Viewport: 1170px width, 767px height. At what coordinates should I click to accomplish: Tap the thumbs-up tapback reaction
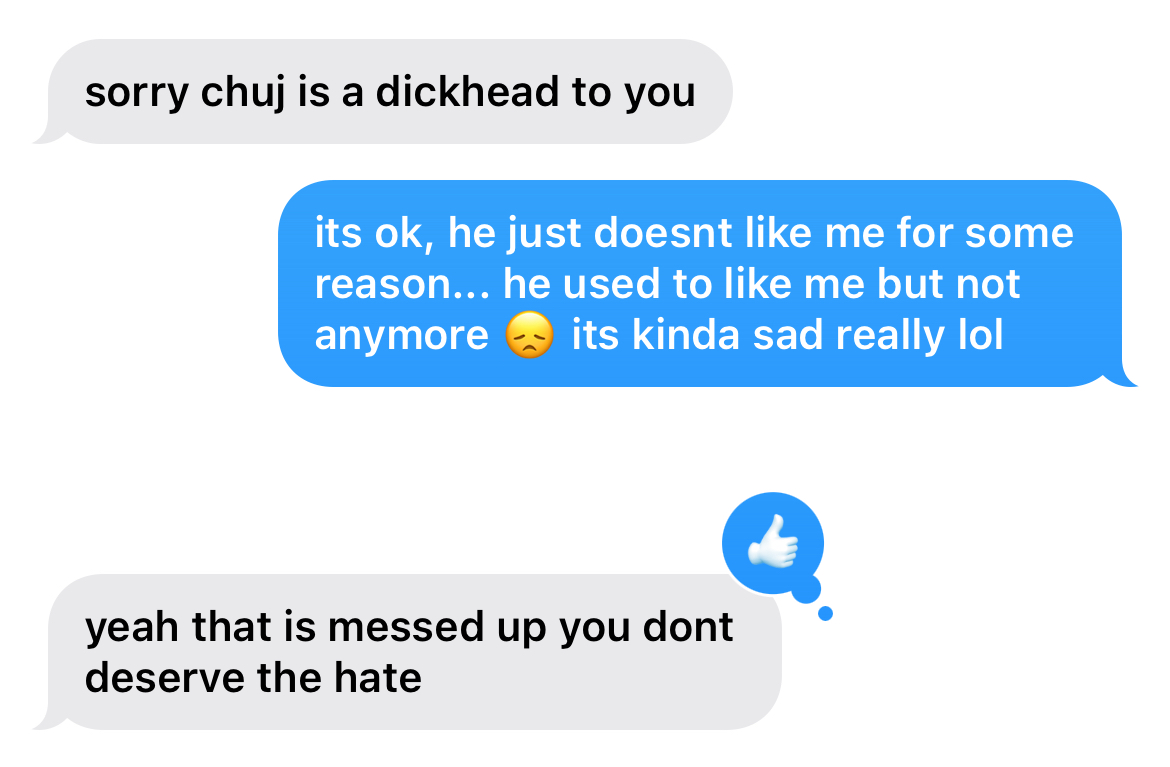coord(773,542)
